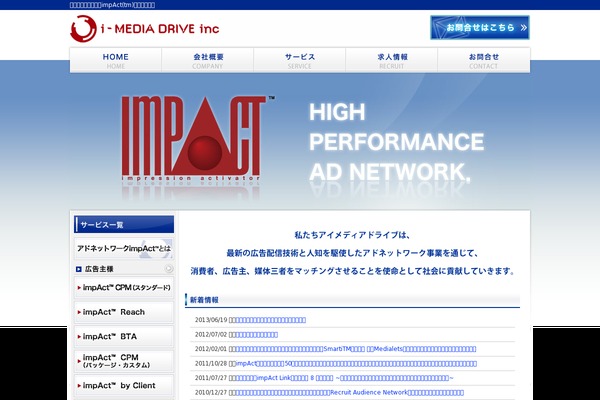Open the 会社概要 COMPANY navigation tab
600x400 pixels.
[208, 60]
